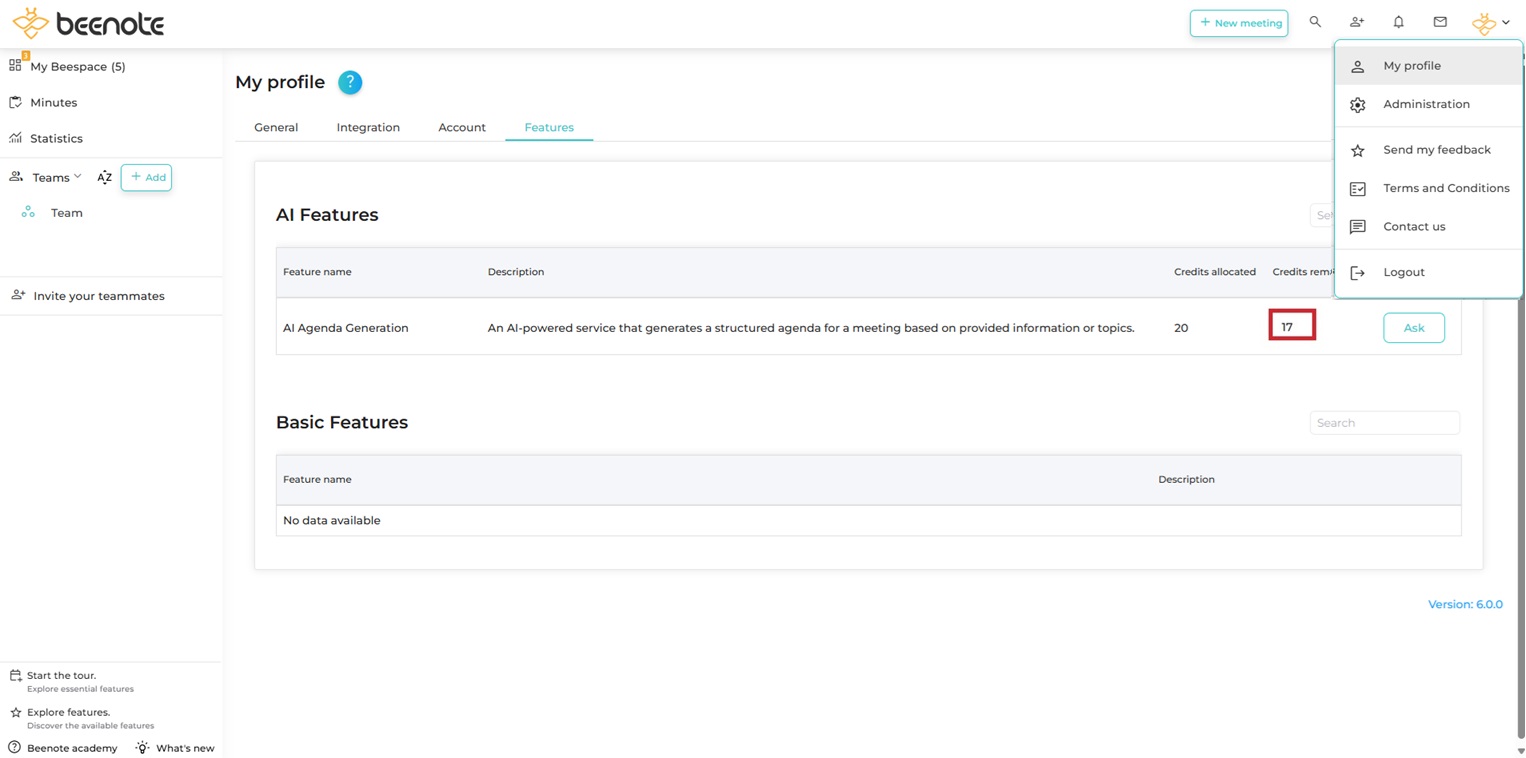Open the General tab

[x=276, y=128]
